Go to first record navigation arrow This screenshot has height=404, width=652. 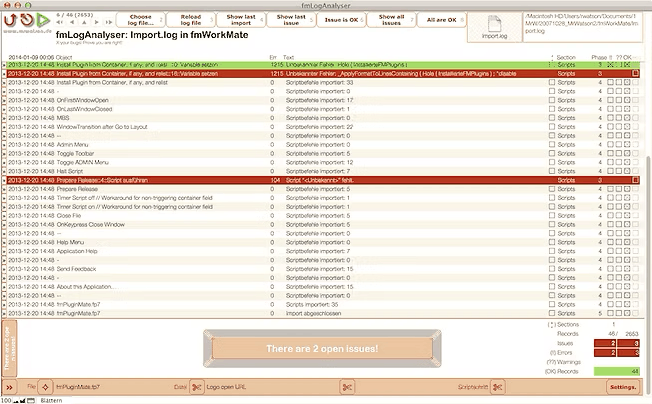[x=60, y=22]
